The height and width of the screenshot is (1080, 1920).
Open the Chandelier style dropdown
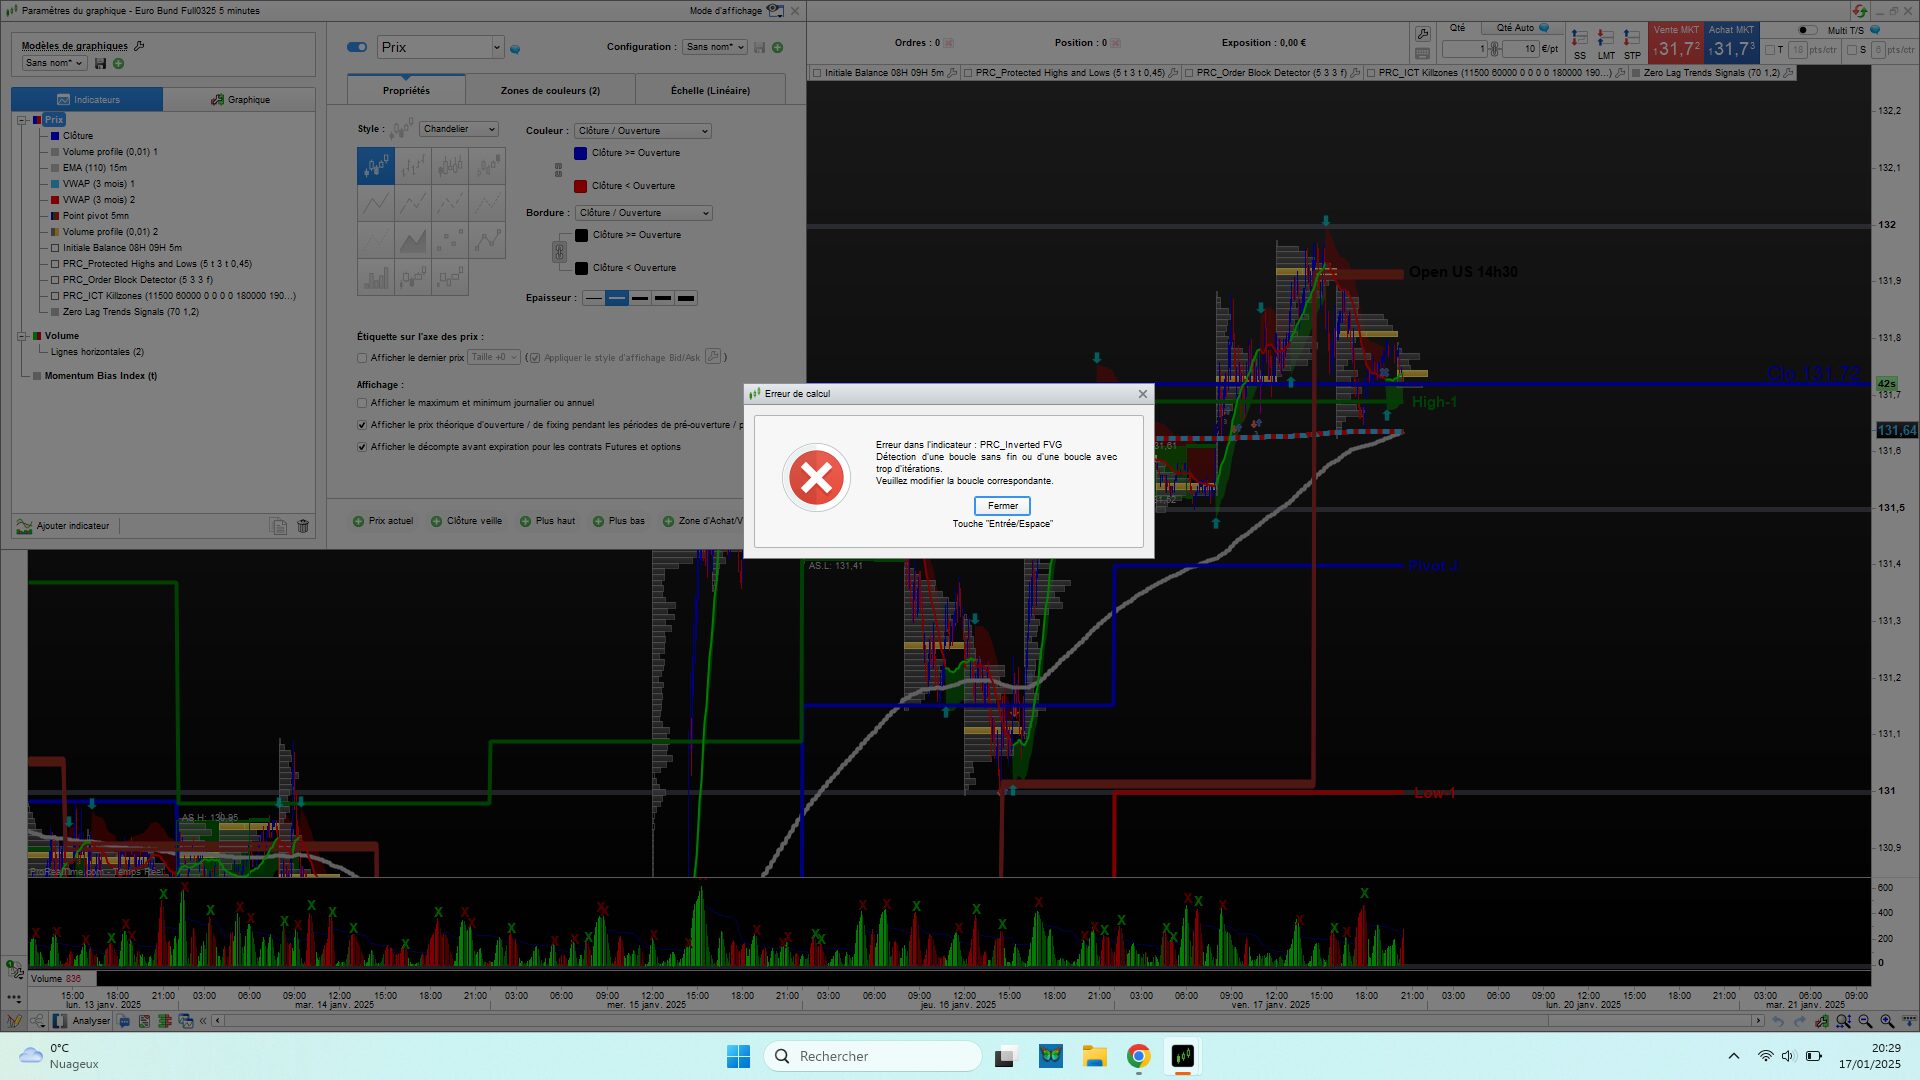[458, 129]
